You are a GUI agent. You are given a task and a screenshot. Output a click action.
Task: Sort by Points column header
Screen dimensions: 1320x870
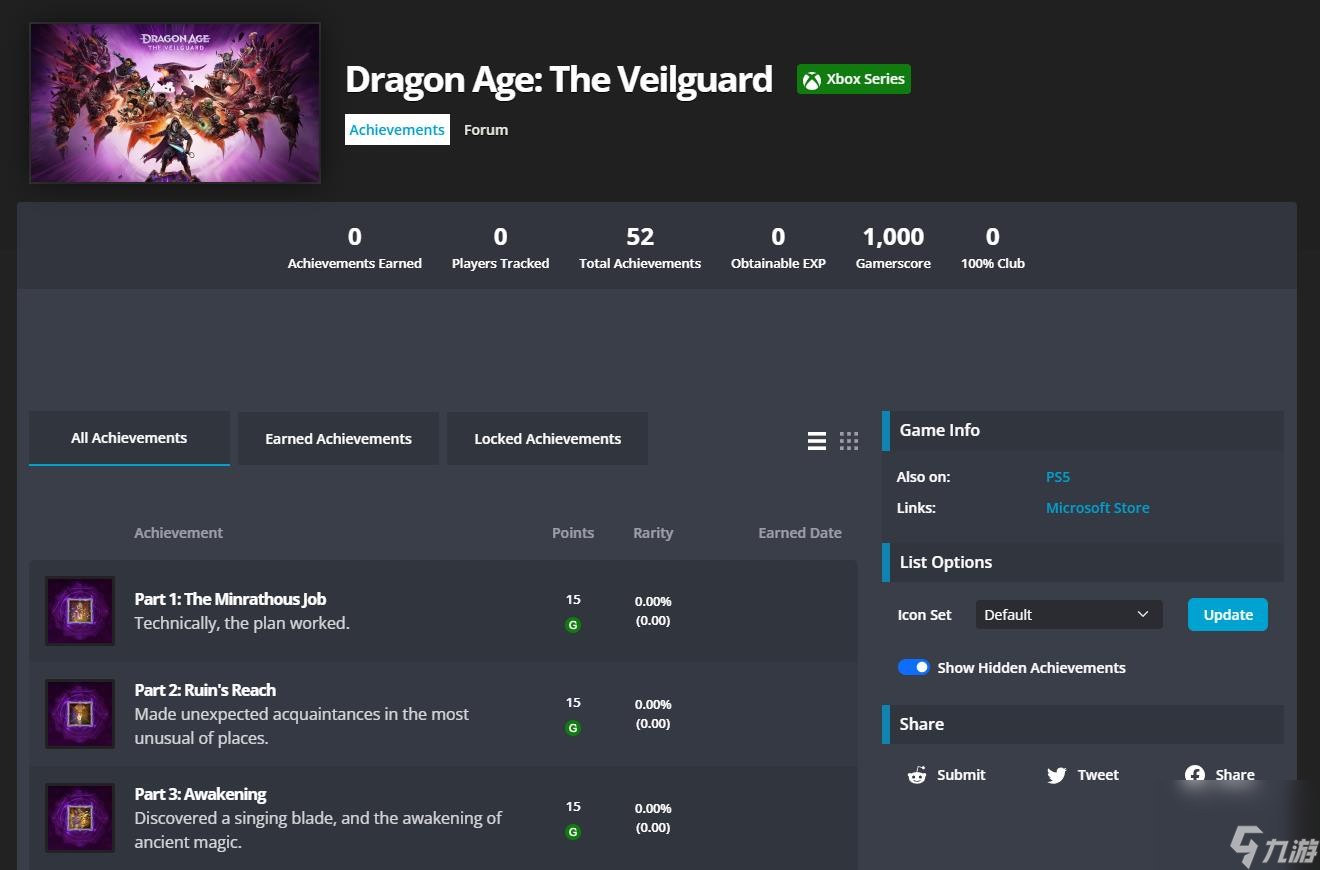(x=573, y=533)
